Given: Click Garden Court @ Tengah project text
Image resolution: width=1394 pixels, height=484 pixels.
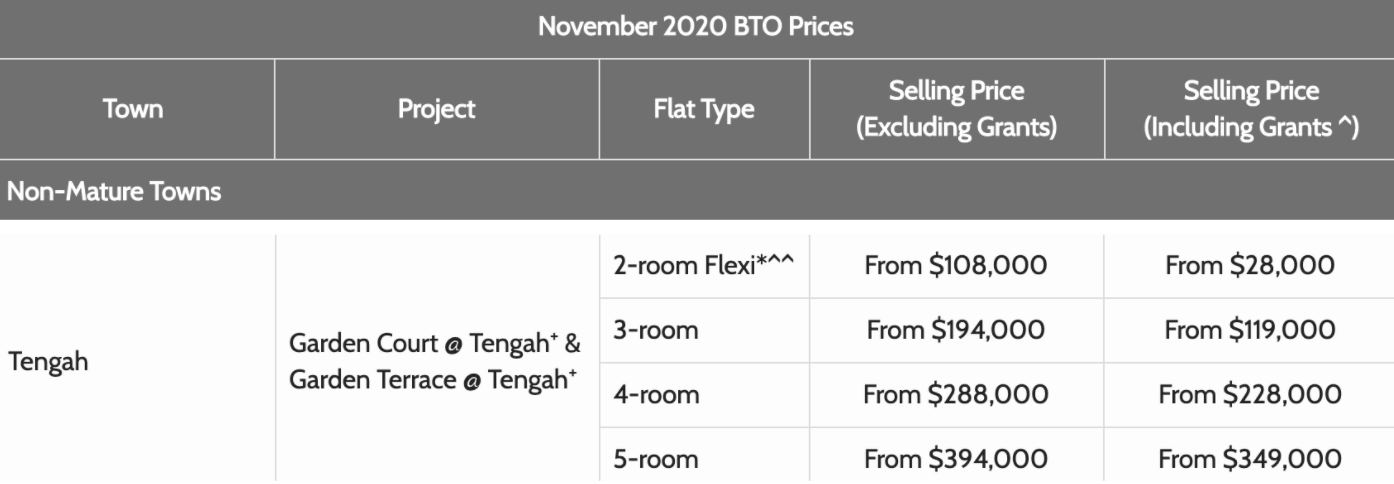Looking at the screenshot, I should (x=432, y=347).
